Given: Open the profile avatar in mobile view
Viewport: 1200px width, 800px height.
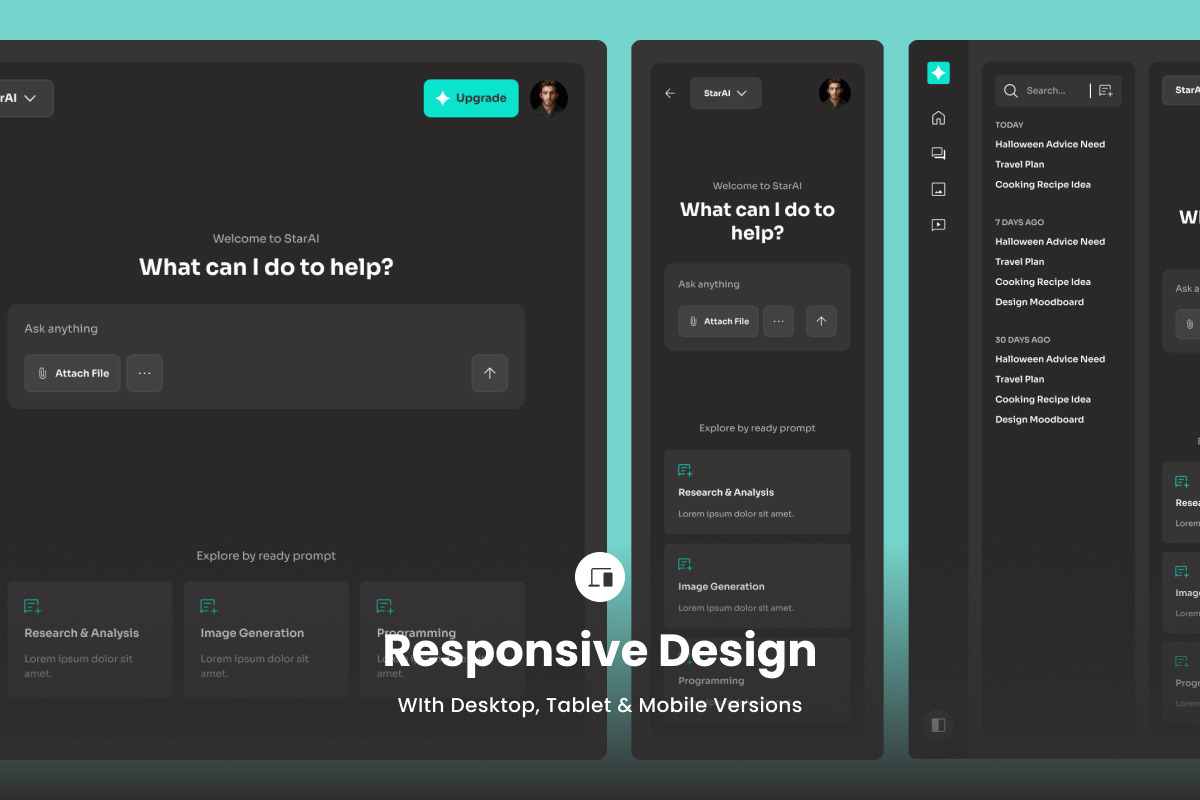Looking at the screenshot, I should pyautogui.click(x=835, y=93).
